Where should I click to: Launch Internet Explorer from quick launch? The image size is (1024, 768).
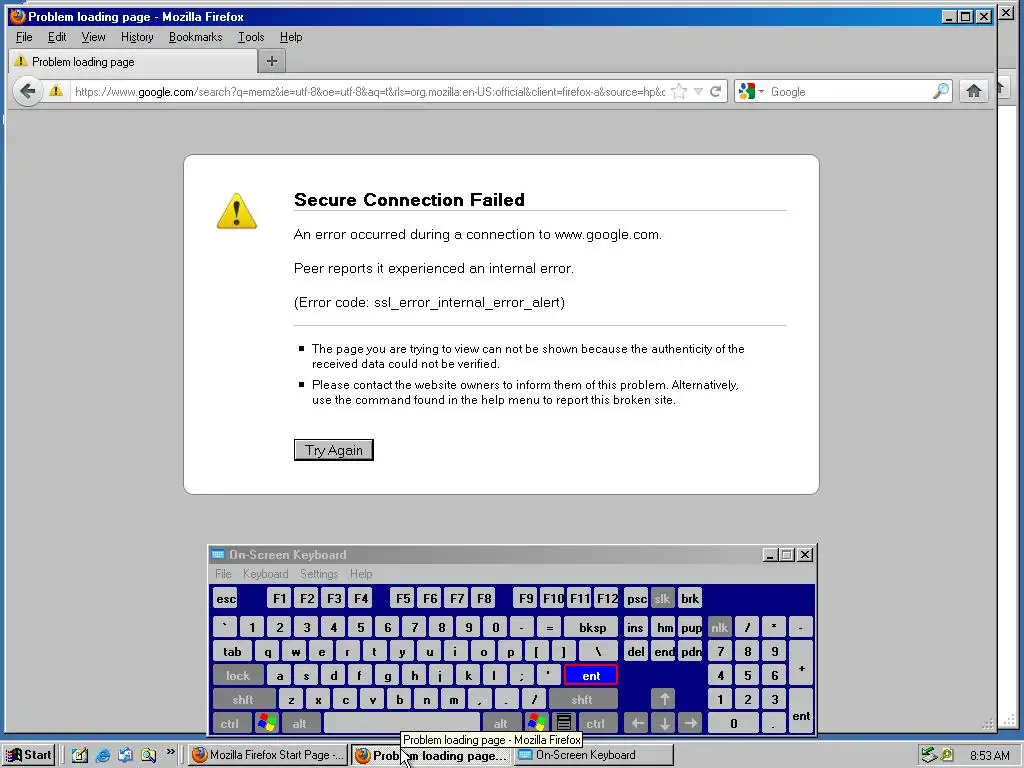click(x=103, y=756)
